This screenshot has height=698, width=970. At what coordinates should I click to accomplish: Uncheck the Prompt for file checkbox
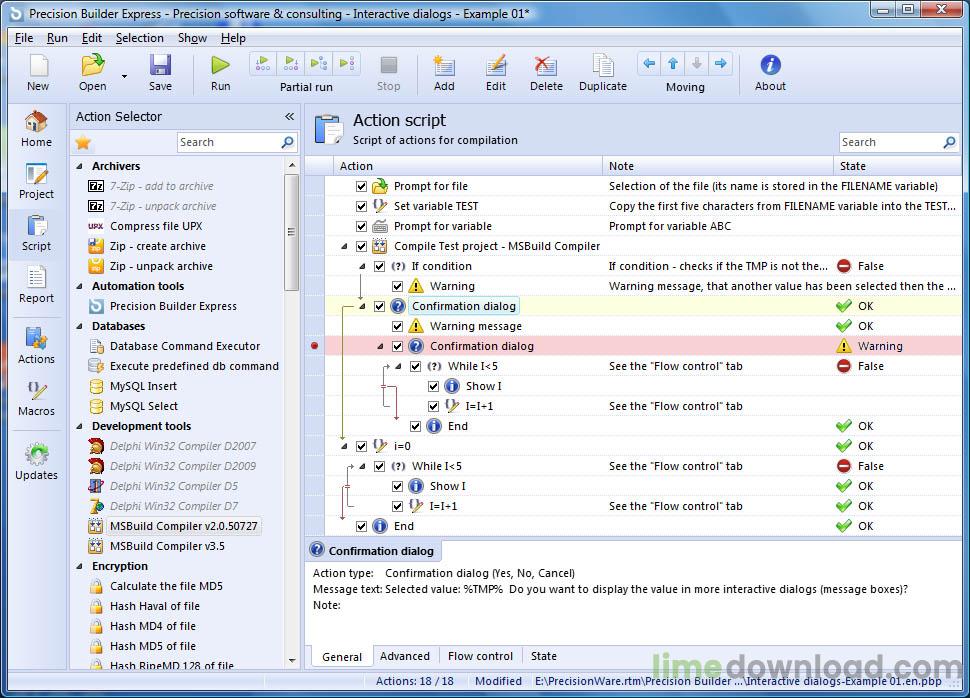tap(361, 186)
